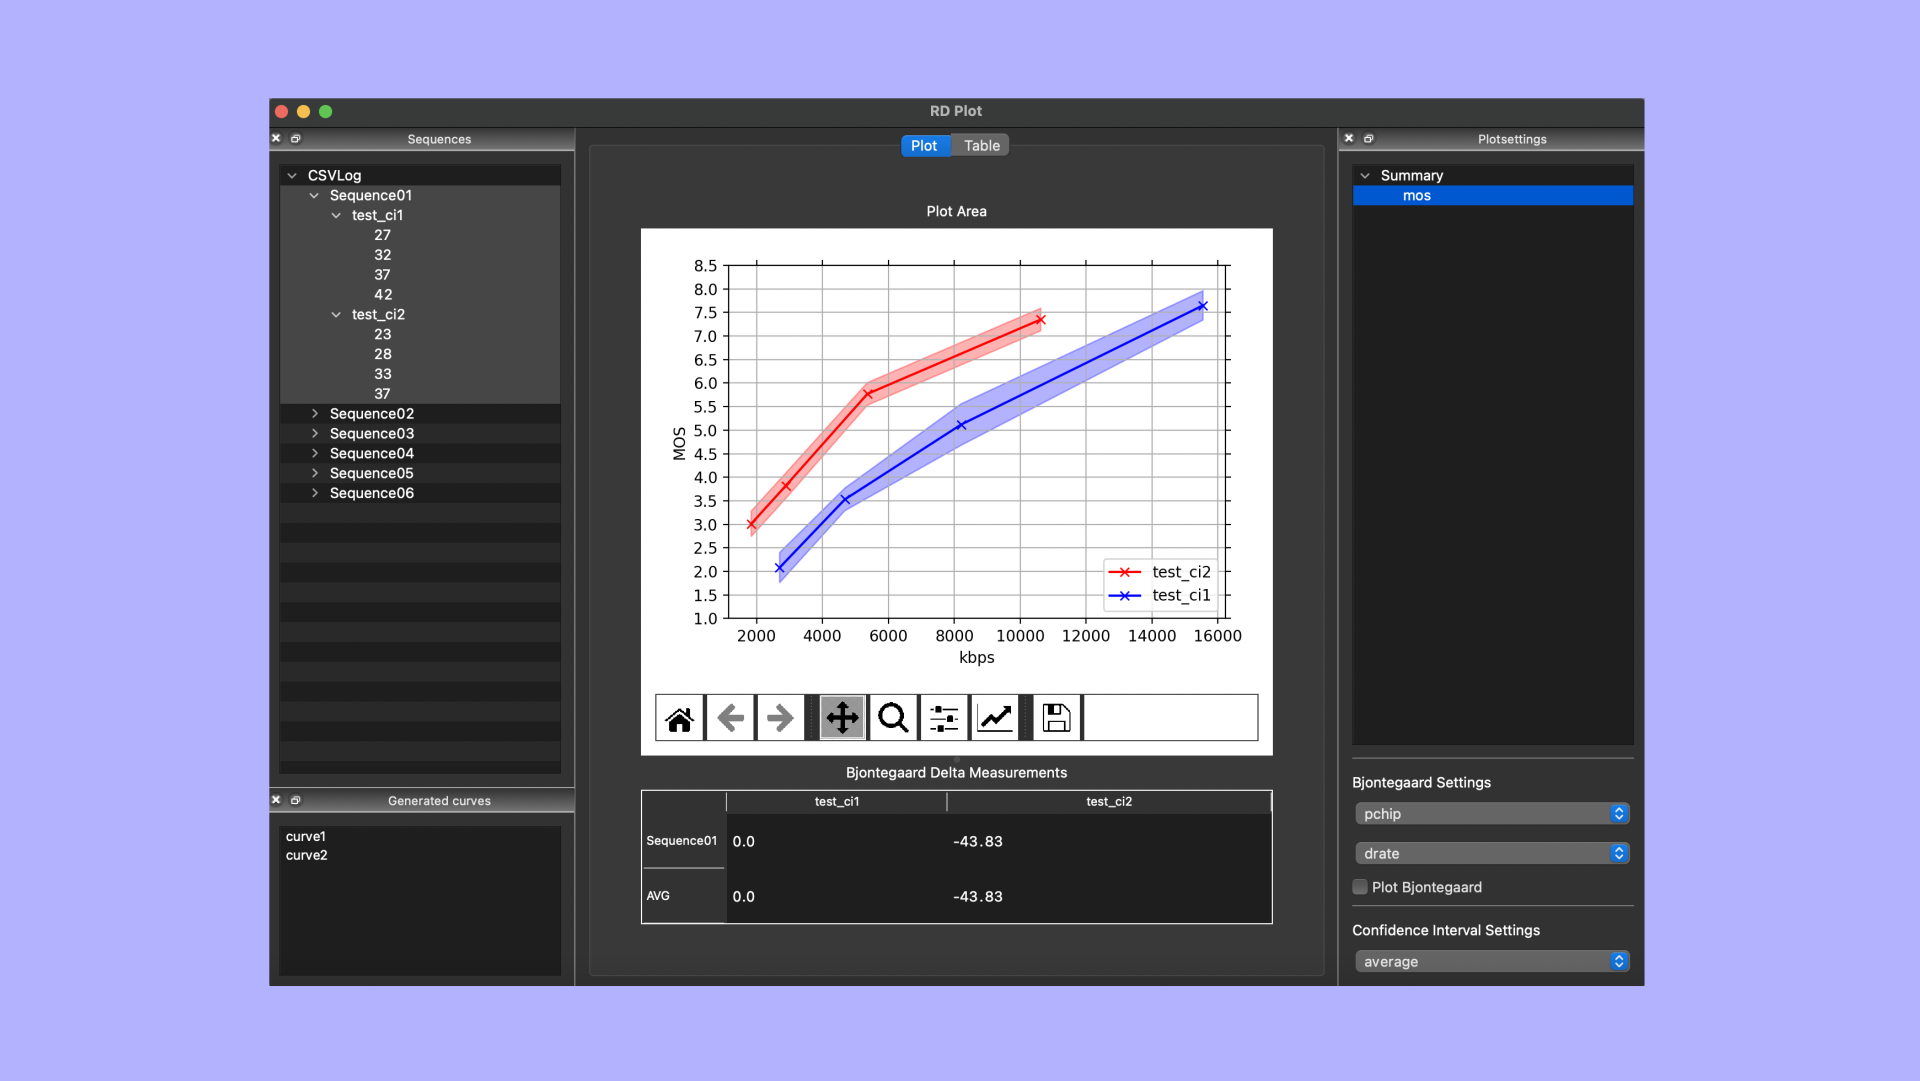1920x1081 pixels.
Task: Click the -43.83 cell in Sequence01 row
Action: [1109, 842]
